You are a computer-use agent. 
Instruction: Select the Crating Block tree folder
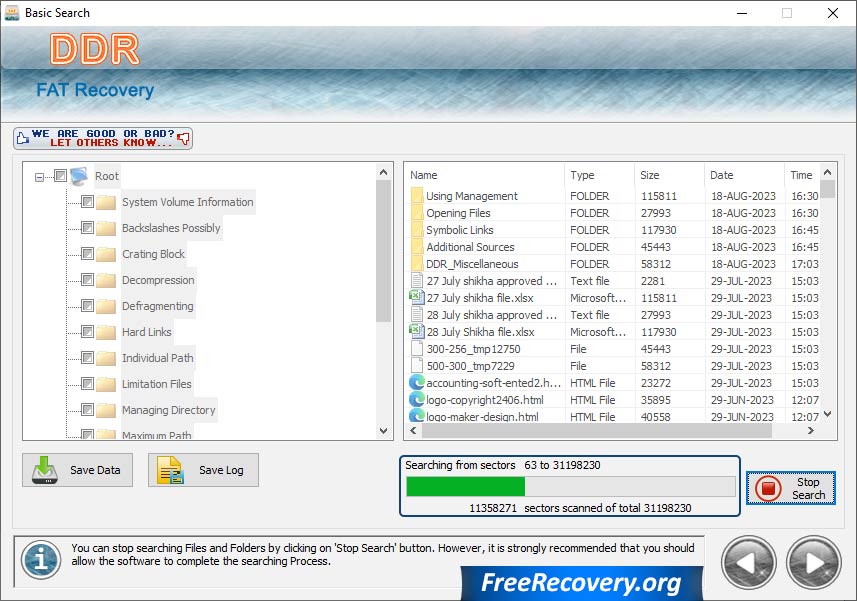pos(153,254)
